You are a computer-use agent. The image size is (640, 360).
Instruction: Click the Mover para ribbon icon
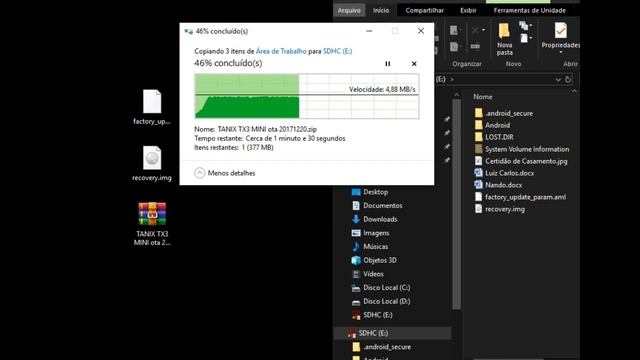pos(453,30)
